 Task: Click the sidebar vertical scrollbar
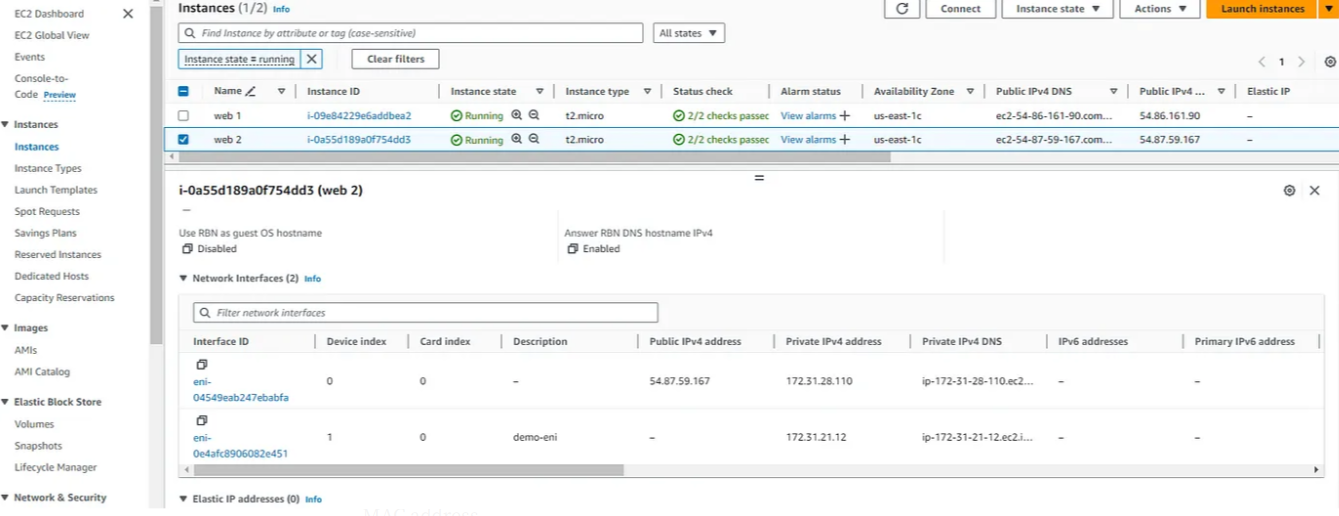[156, 172]
